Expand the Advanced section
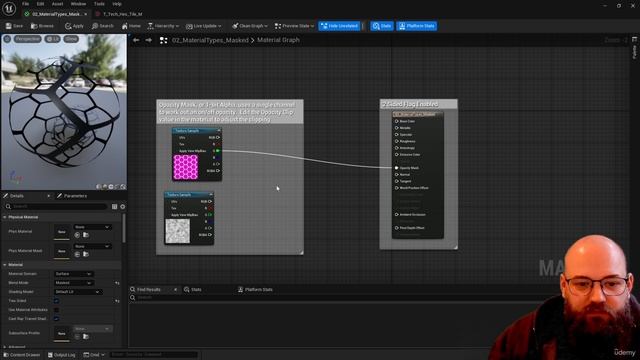The height and width of the screenshot is (360, 640). pos(5,347)
